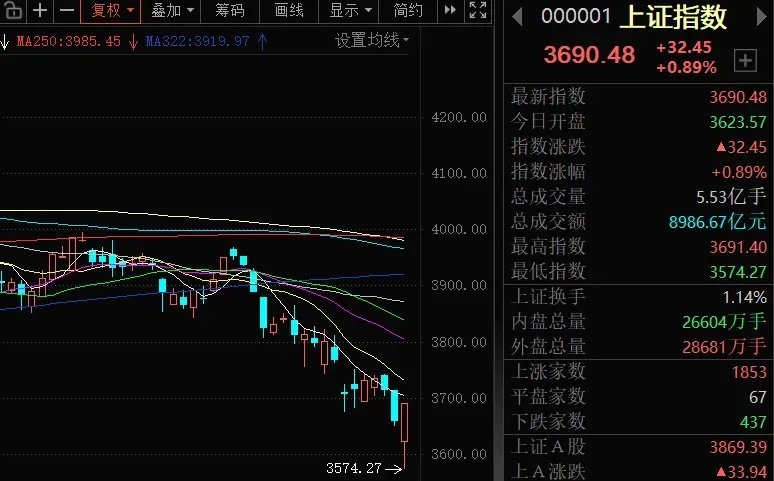This screenshot has height=481, width=774.
Task: Go to previous stock with left arrow
Action: [517, 16]
